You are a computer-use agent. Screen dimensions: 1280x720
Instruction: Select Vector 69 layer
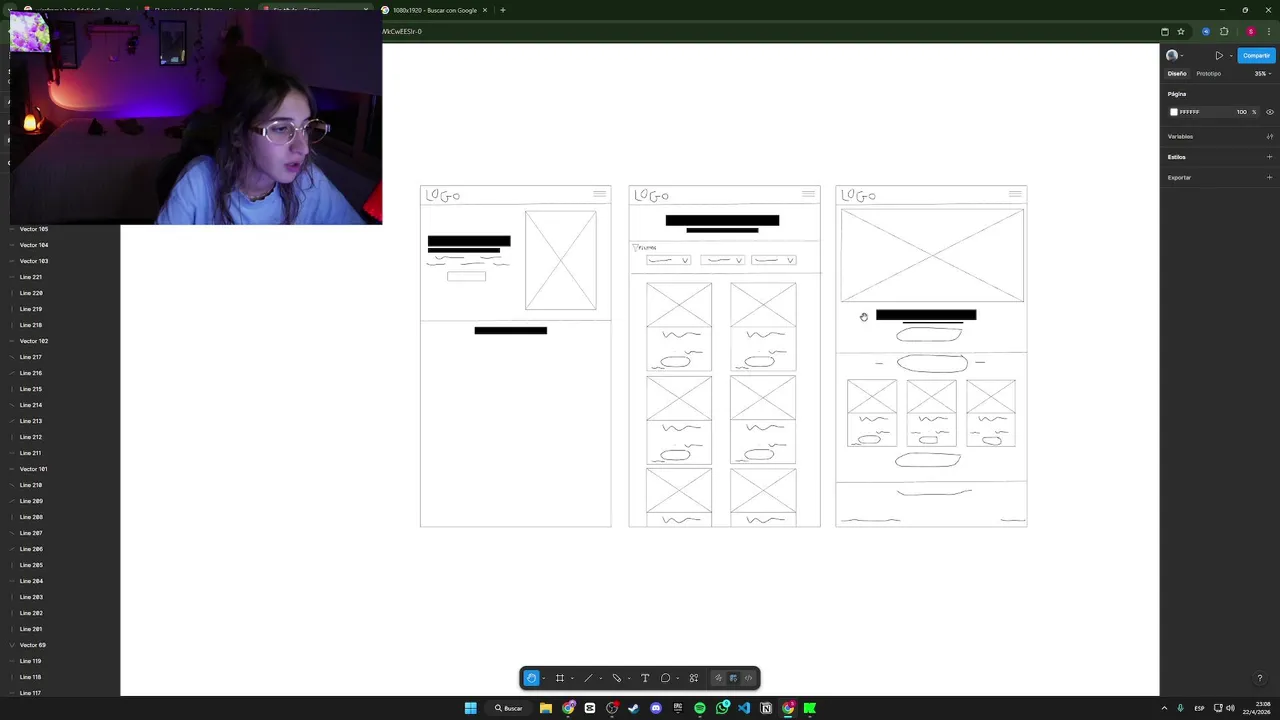coord(33,645)
